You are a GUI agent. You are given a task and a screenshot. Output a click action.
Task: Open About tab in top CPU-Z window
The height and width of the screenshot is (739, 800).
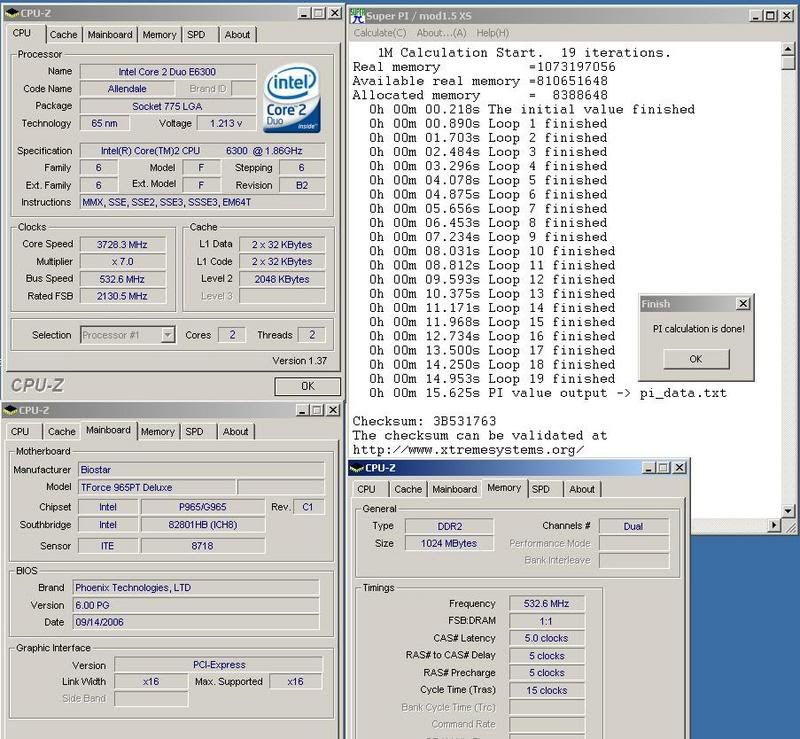click(237, 35)
